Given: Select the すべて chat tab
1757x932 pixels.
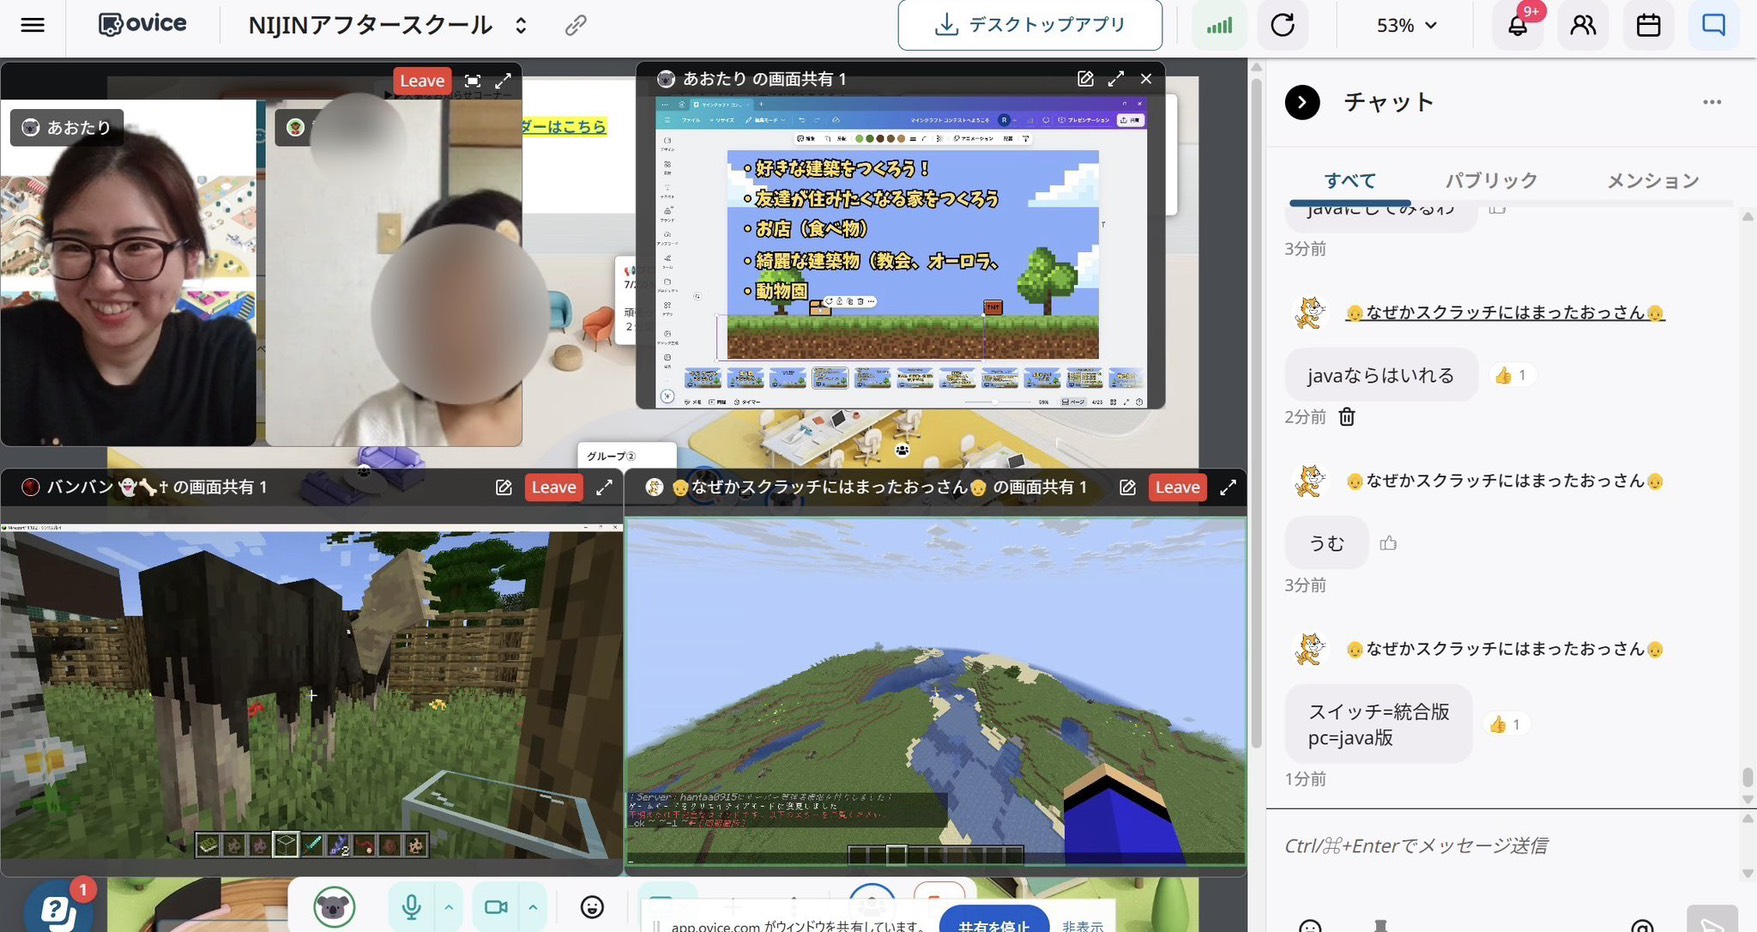Looking at the screenshot, I should [1350, 181].
